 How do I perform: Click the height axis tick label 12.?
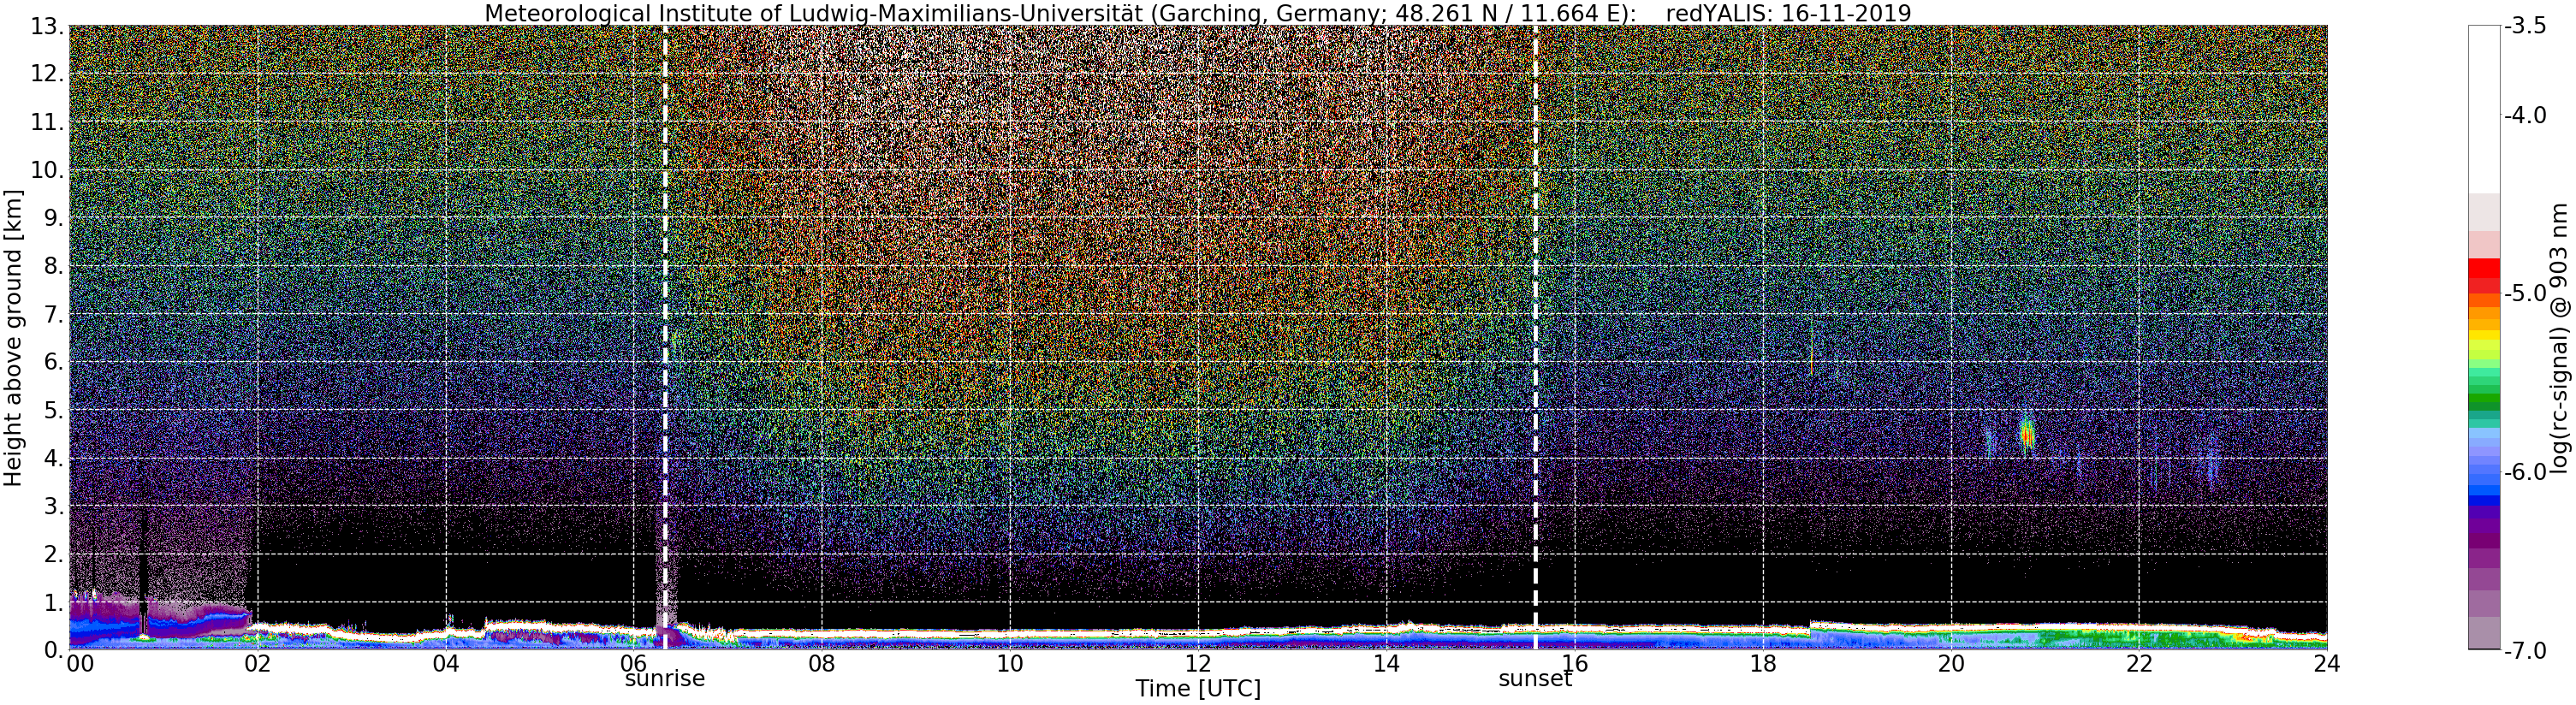tap(48, 75)
